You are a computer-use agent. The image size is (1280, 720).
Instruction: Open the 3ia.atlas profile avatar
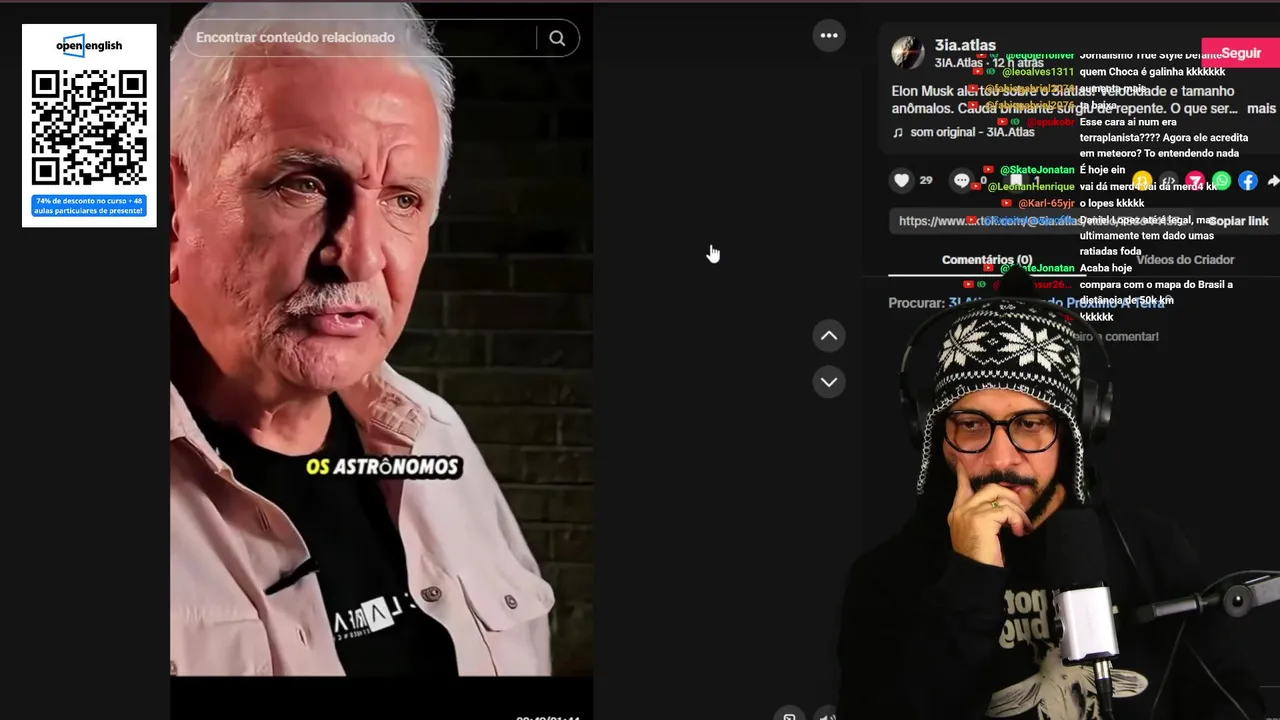908,52
